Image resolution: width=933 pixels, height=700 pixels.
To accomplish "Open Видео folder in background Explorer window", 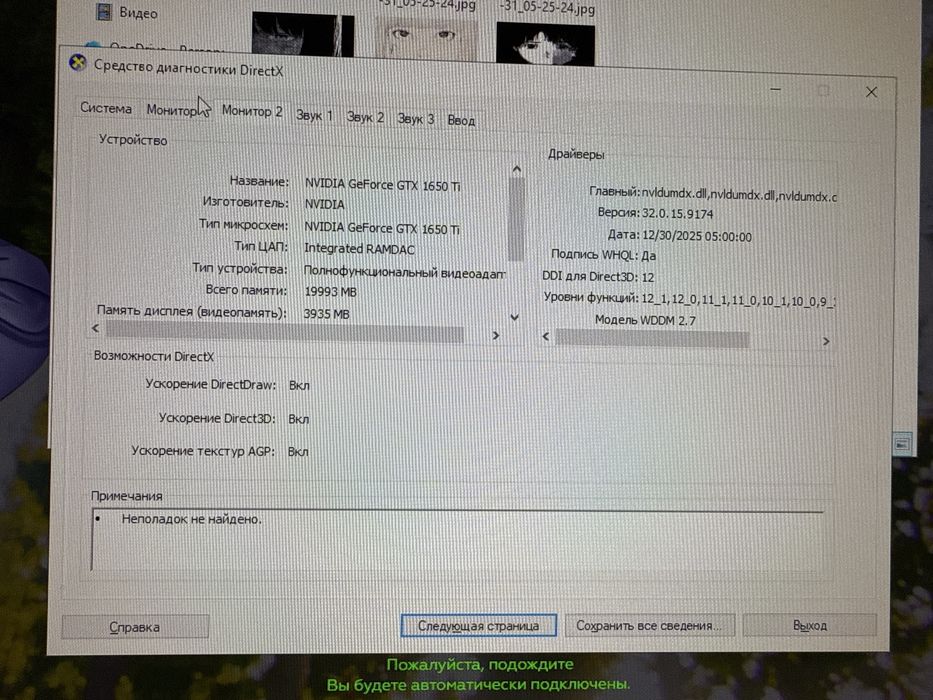I will [127, 12].
